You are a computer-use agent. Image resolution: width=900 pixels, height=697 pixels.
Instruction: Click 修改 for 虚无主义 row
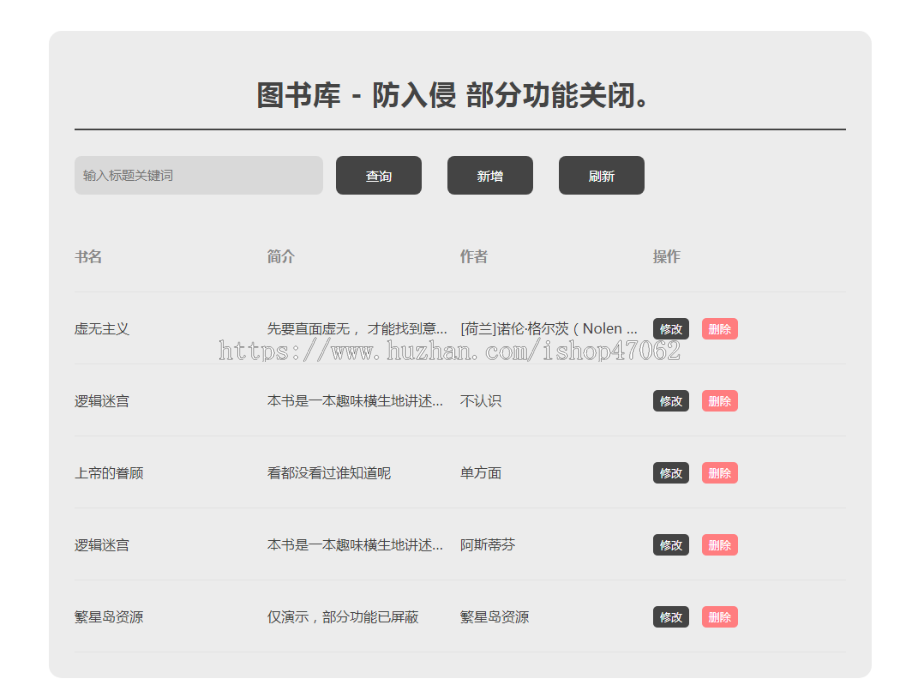671,329
